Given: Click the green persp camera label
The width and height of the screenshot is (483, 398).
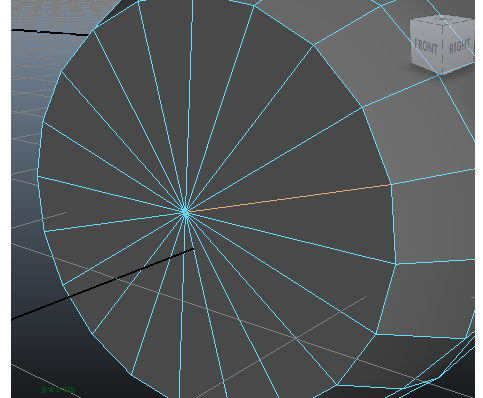Looking at the screenshot, I should click(58, 389).
